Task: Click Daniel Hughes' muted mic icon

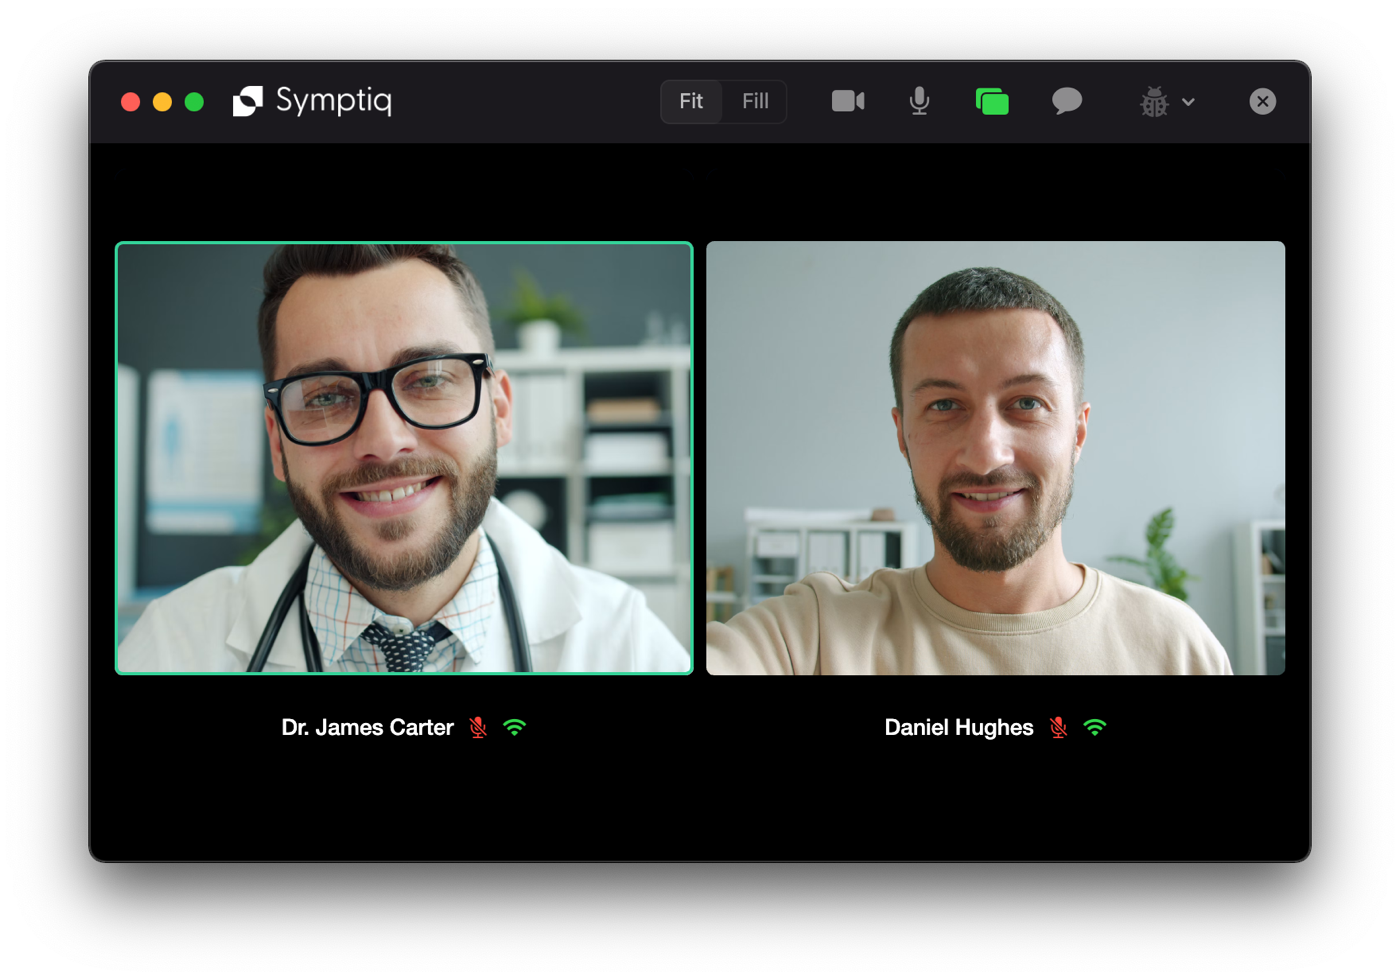Action: coord(1059,727)
